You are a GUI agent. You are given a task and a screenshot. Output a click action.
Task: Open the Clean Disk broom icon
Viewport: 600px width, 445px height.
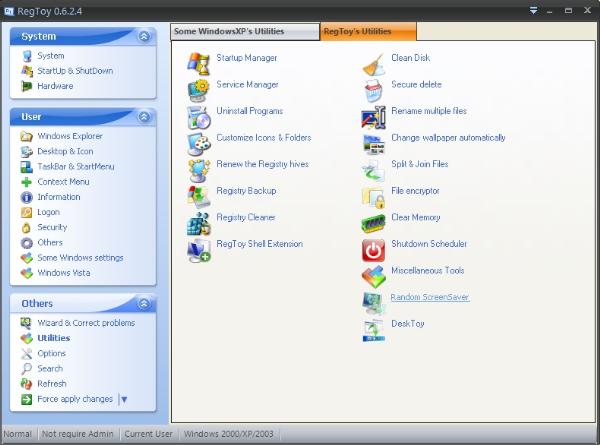(x=373, y=64)
